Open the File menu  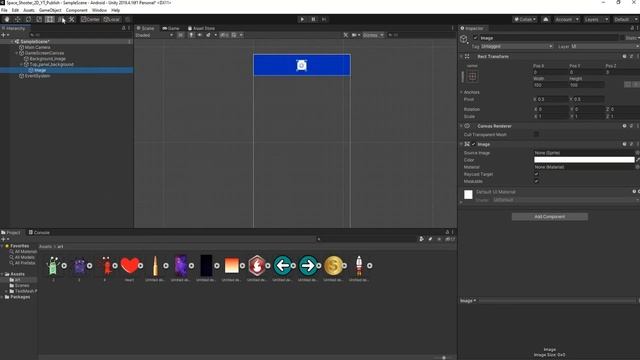pos(4,10)
